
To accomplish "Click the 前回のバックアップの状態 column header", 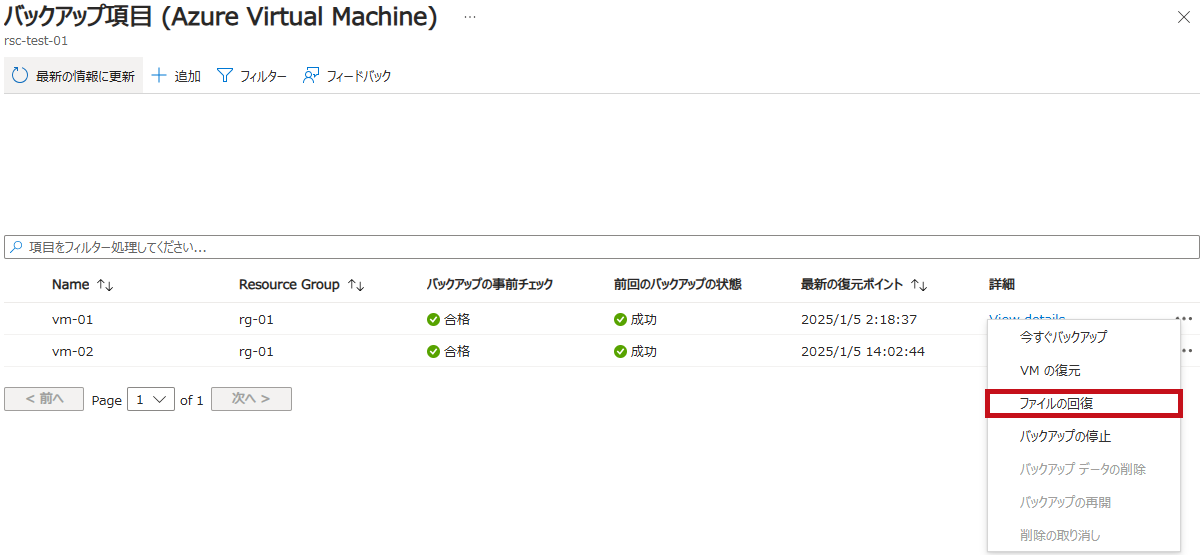I will point(678,285).
